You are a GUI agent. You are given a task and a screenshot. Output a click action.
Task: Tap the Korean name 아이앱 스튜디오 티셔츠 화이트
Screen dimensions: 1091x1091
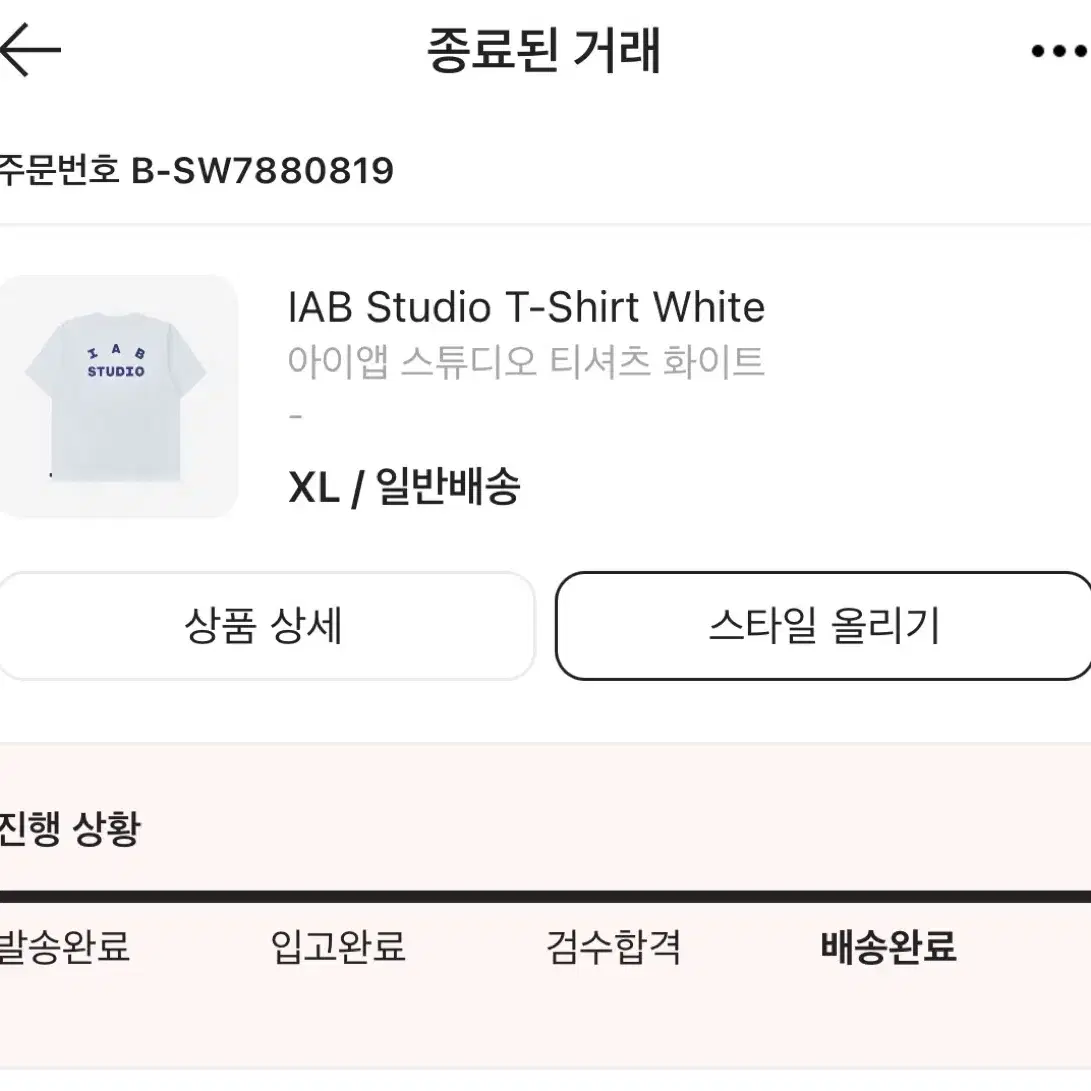pyautogui.click(x=527, y=362)
